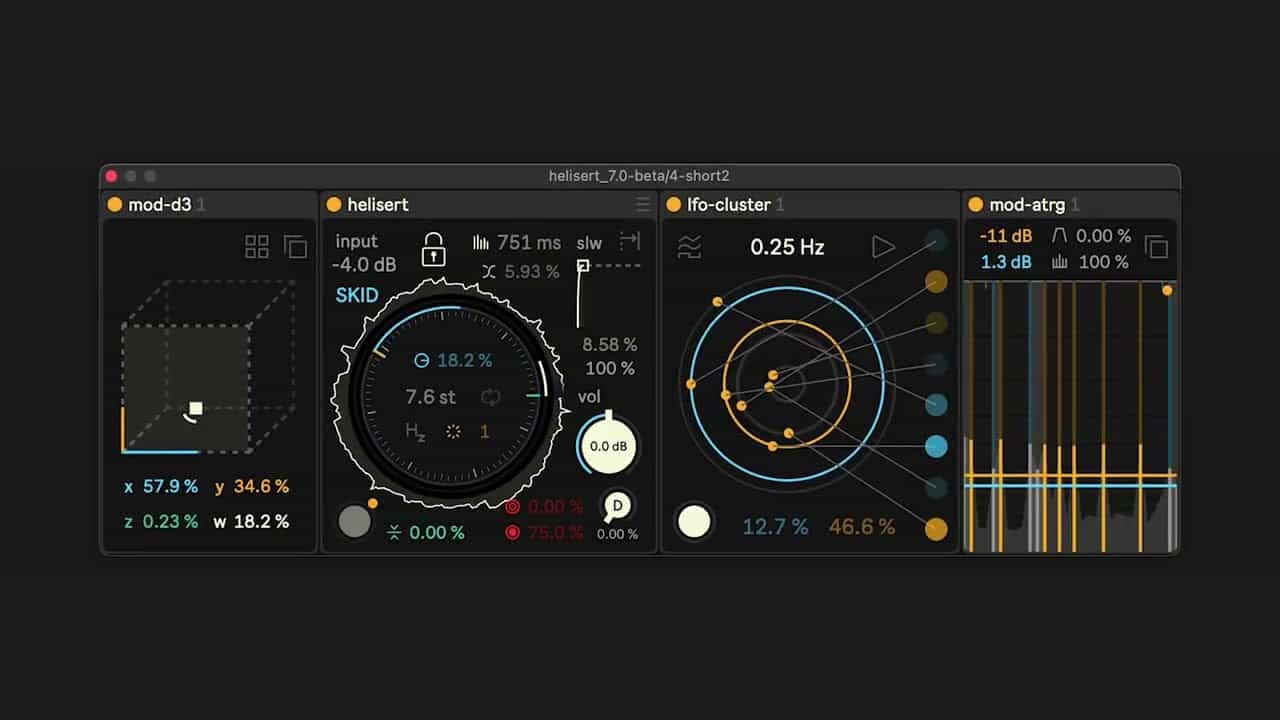1280x720 pixels.
Task: Click the Hz icon inside the dial
Action: pyautogui.click(x=415, y=431)
